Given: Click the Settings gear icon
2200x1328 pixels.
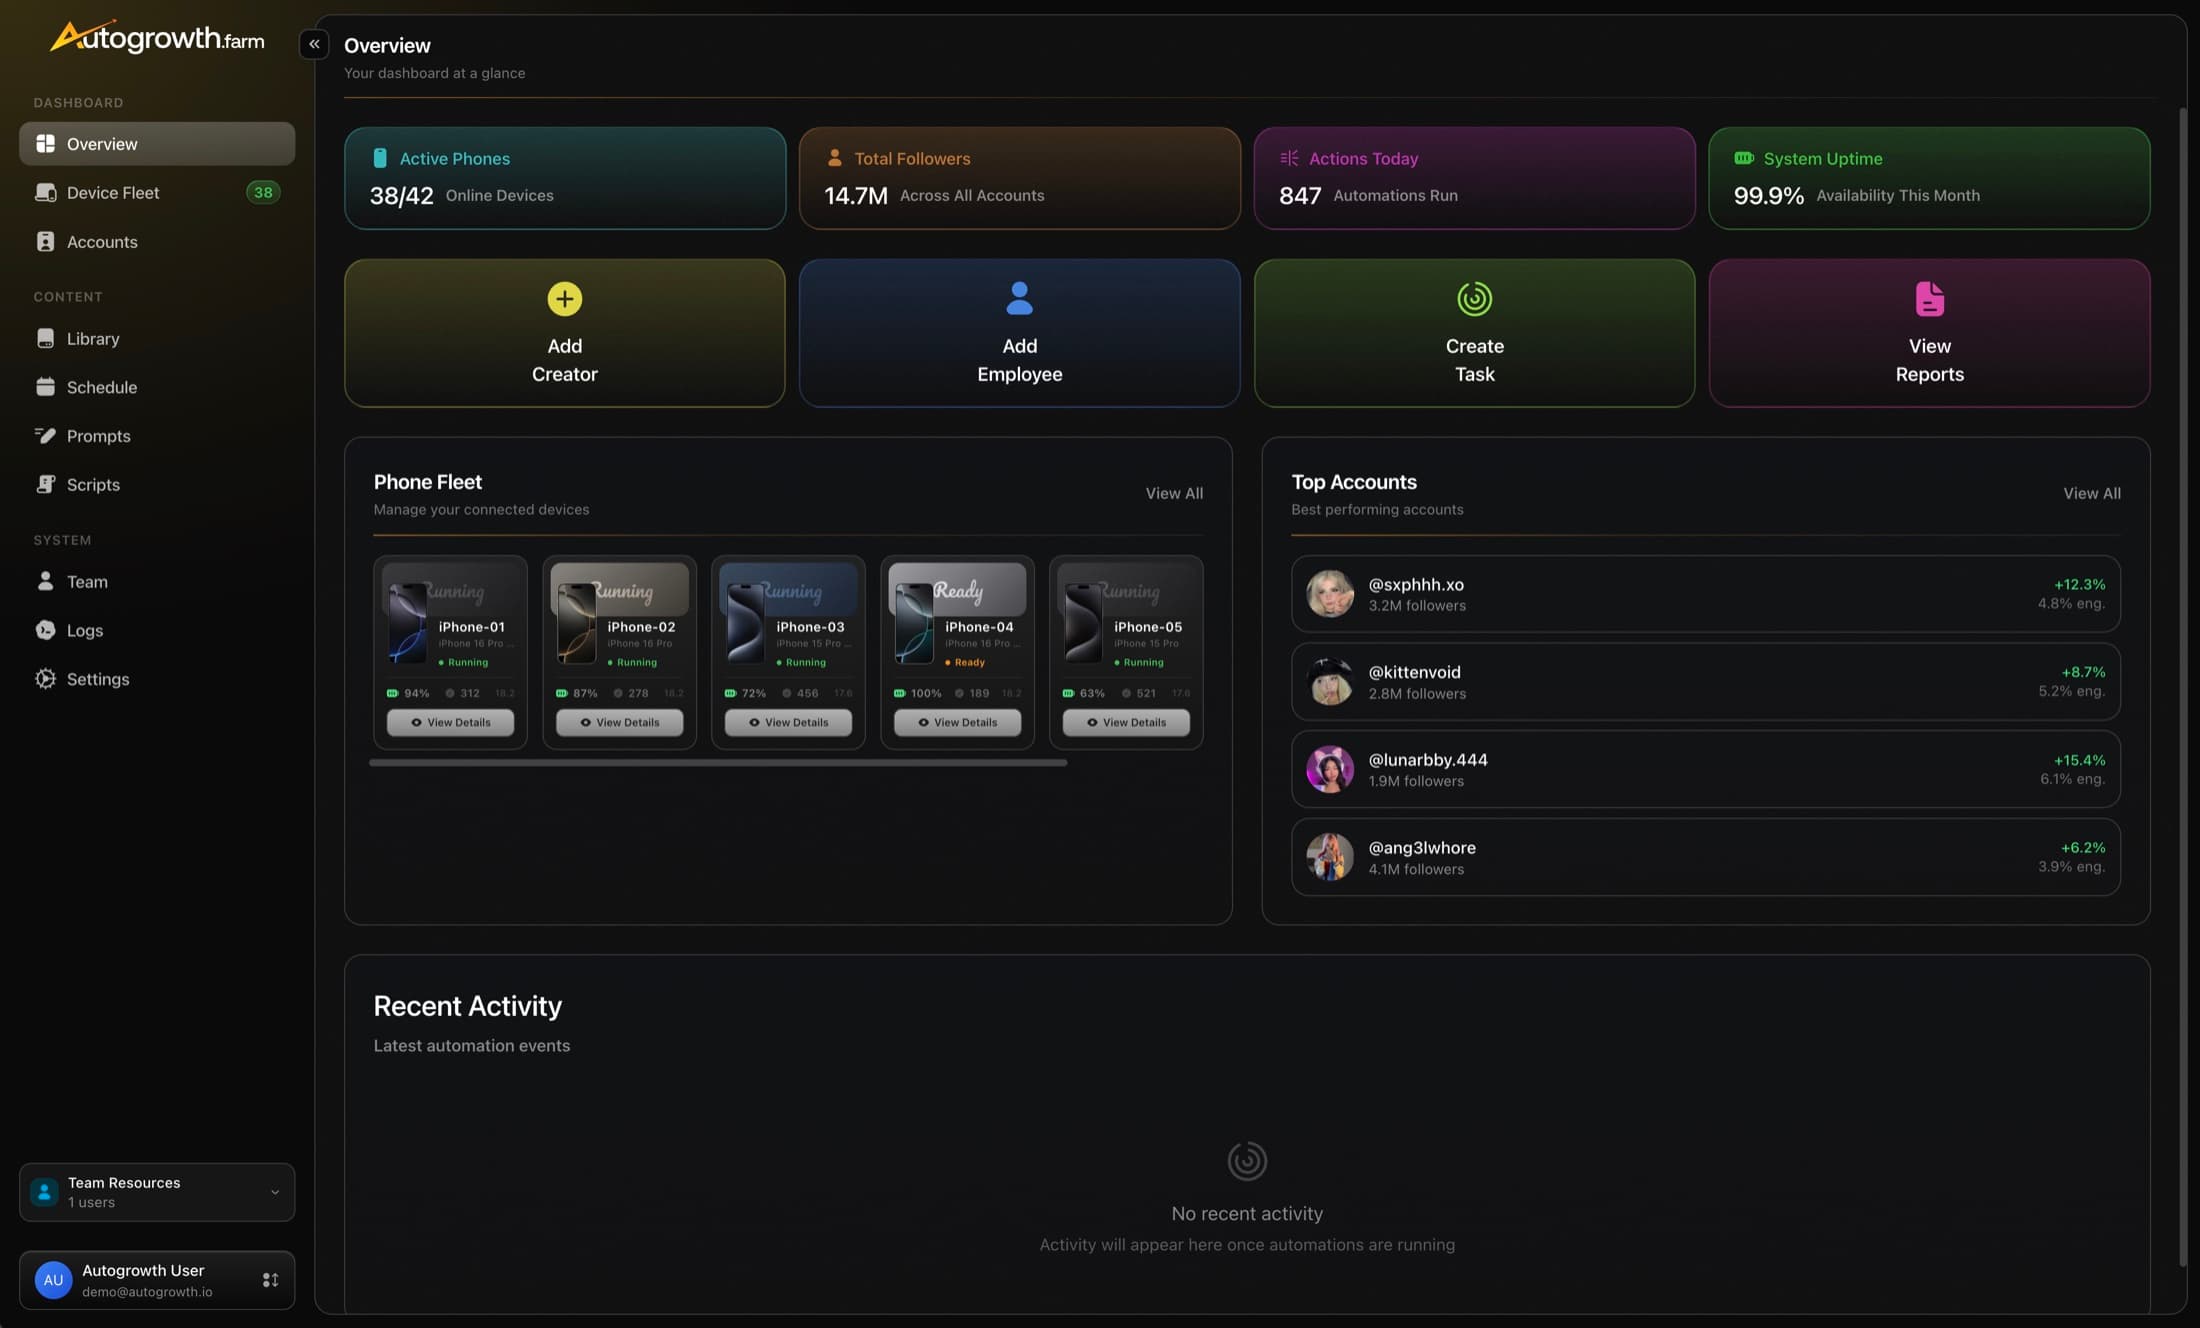Looking at the screenshot, I should (46, 678).
